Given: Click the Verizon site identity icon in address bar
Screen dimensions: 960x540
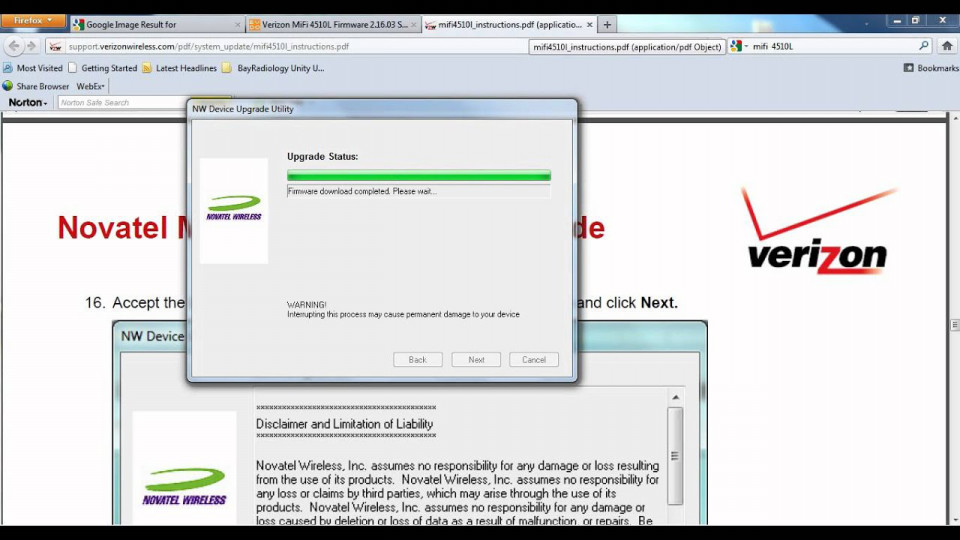Looking at the screenshot, I should coord(55,47).
